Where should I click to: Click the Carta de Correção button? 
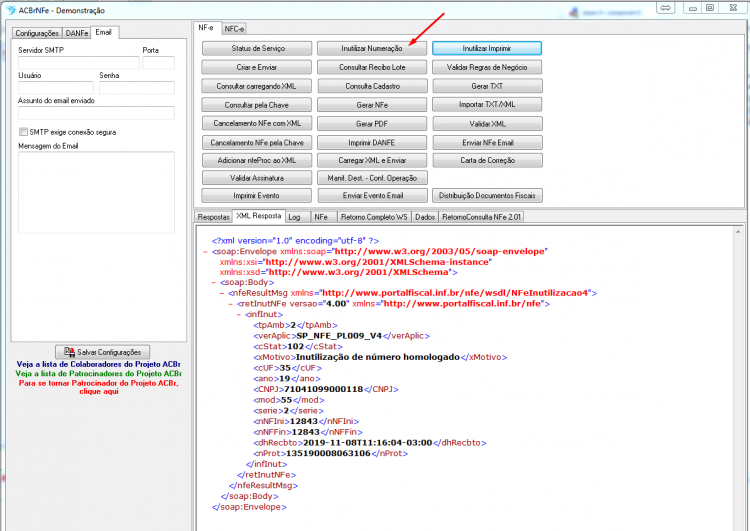pyautogui.click(x=487, y=160)
